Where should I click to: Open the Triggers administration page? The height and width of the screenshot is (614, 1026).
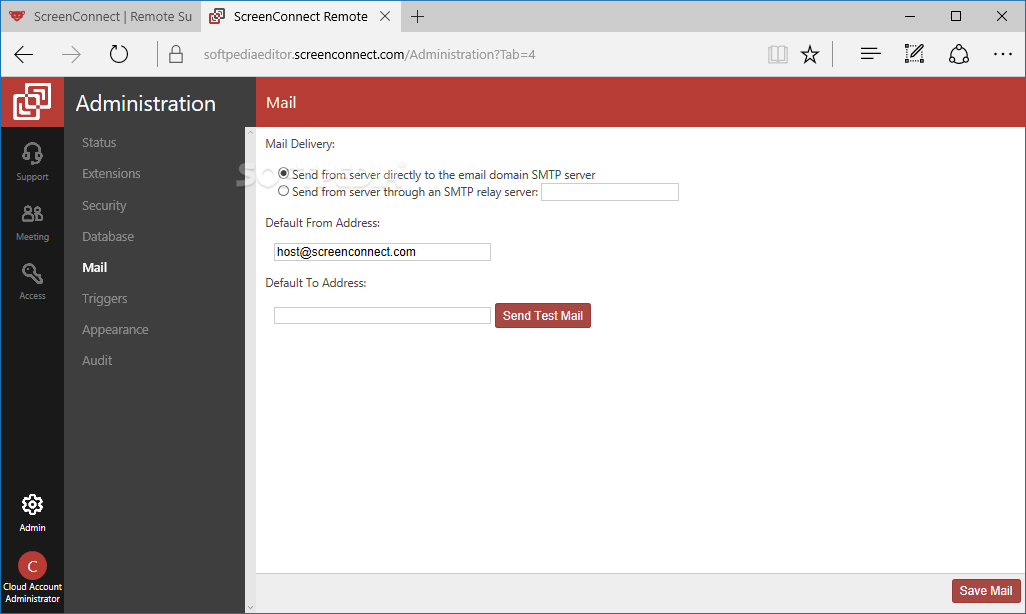[105, 298]
